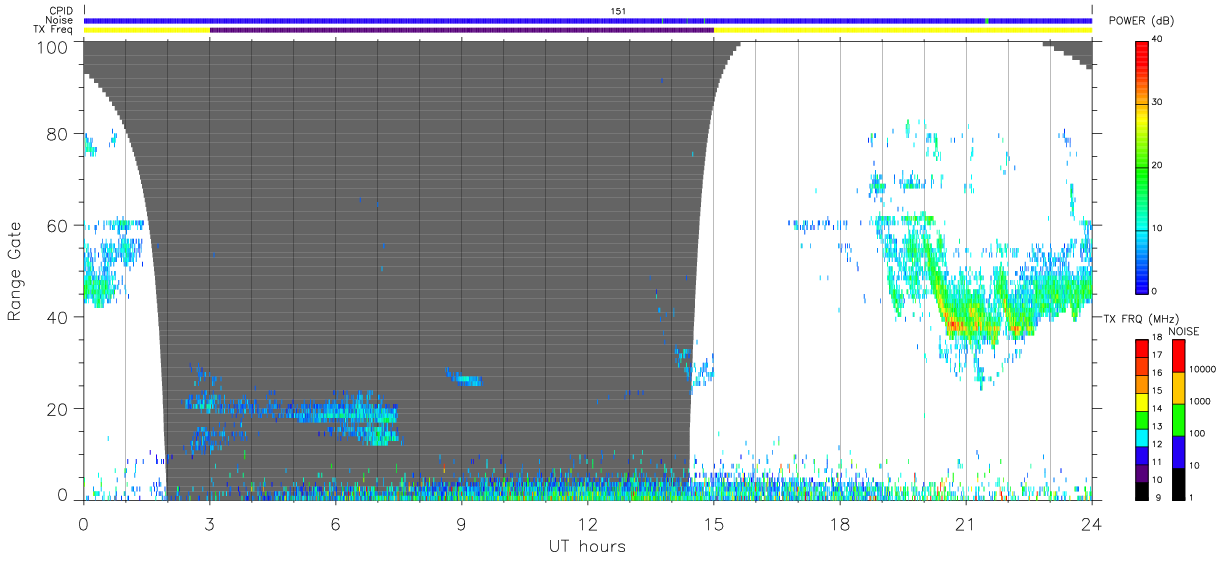Click power colorbar label '40'
Image resolution: width=1228 pixels, height=567 pixels.
[1159, 40]
